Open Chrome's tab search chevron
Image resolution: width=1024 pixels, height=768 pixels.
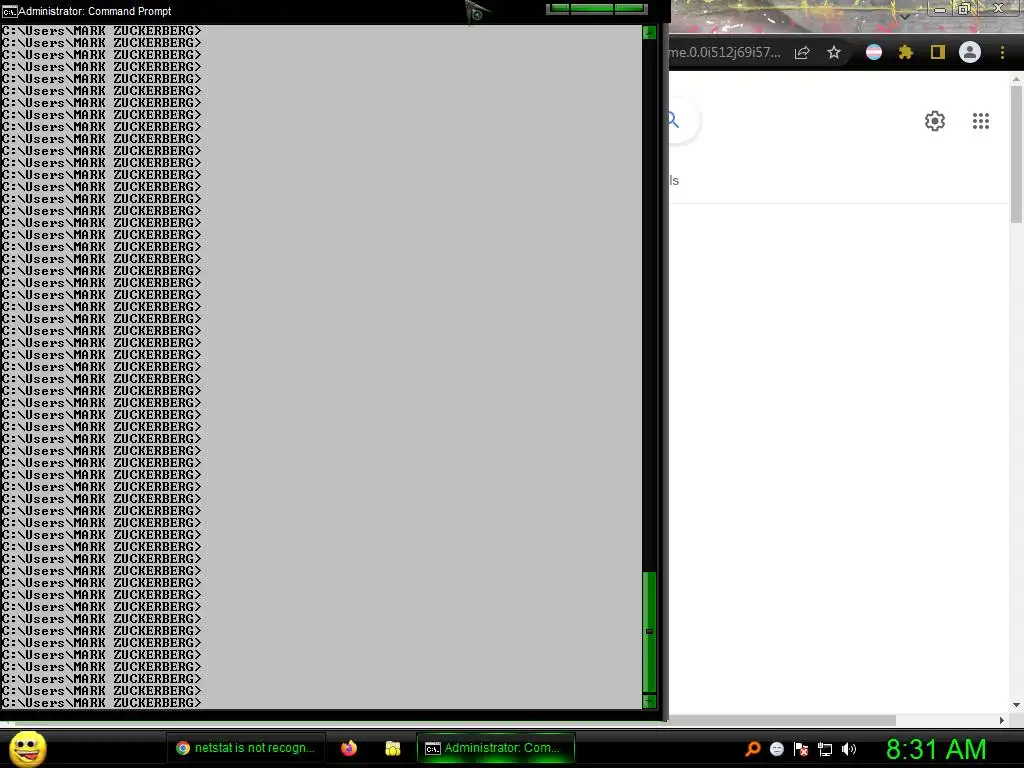point(905,16)
